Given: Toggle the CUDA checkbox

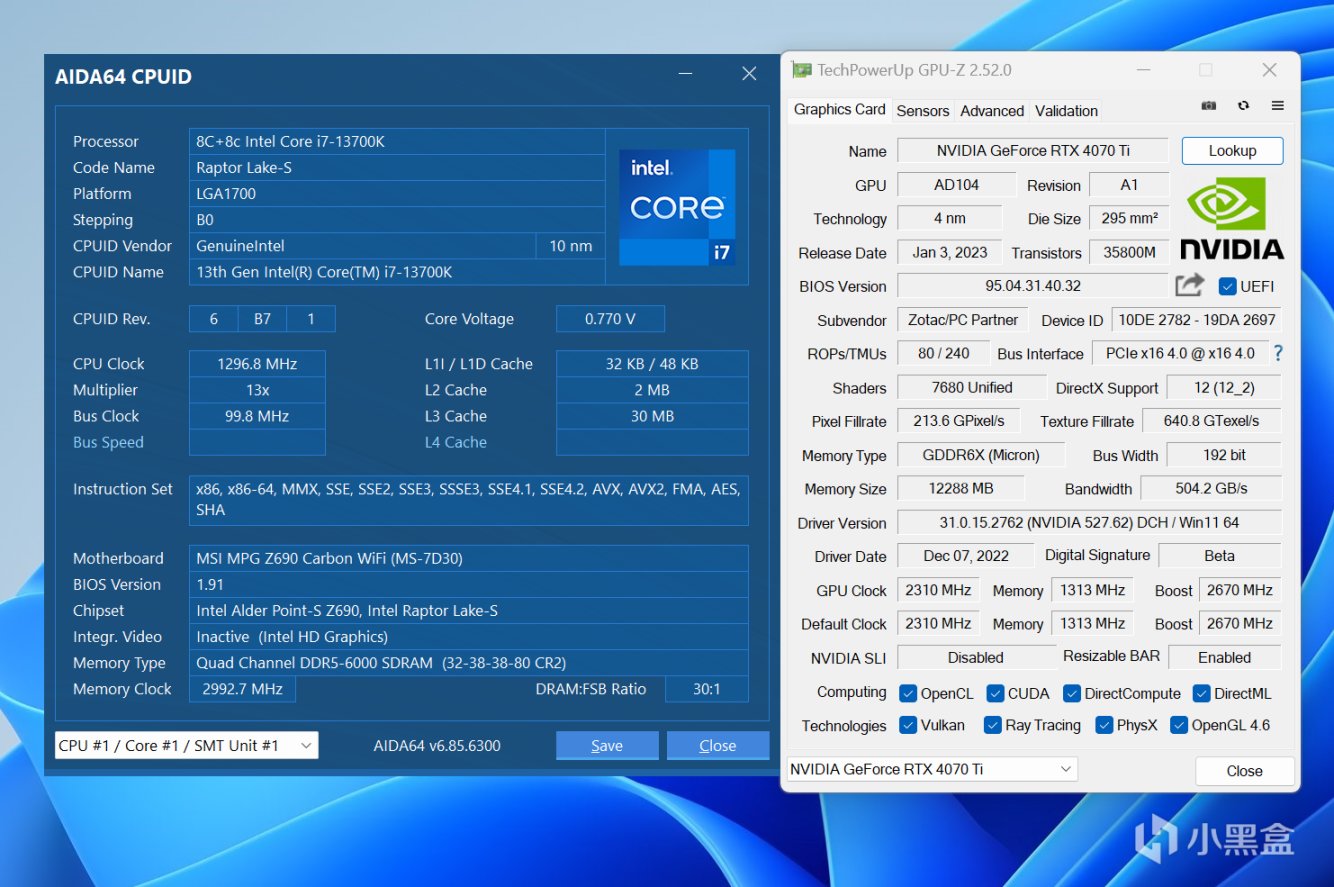Looking at the screenshot, I should 995,693.
